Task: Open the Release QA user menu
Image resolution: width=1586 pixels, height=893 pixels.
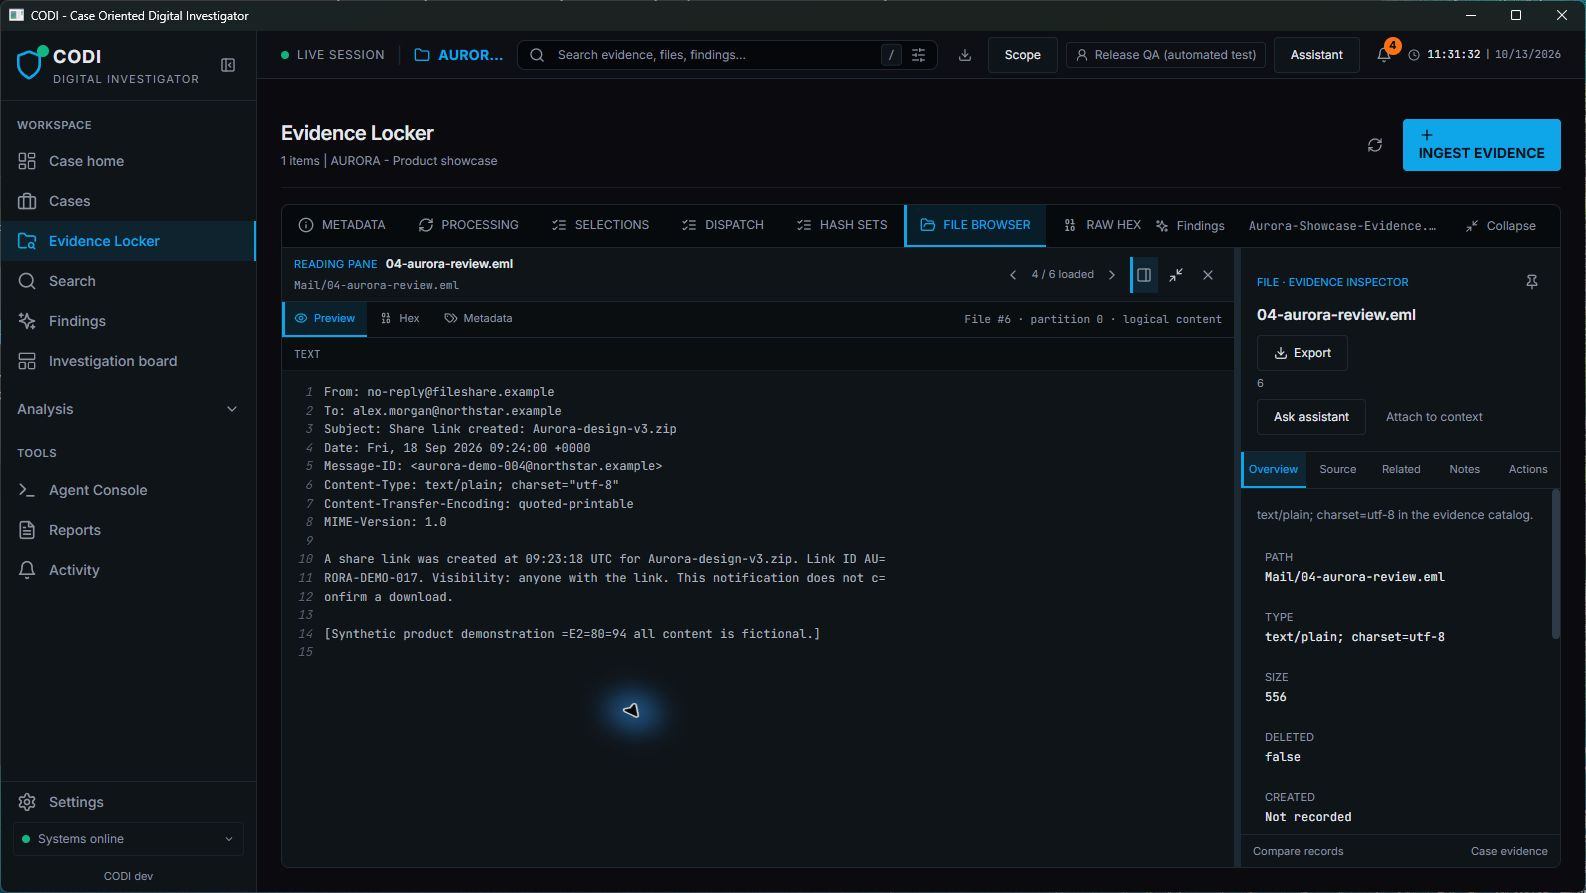Action: pos(1166,55)
